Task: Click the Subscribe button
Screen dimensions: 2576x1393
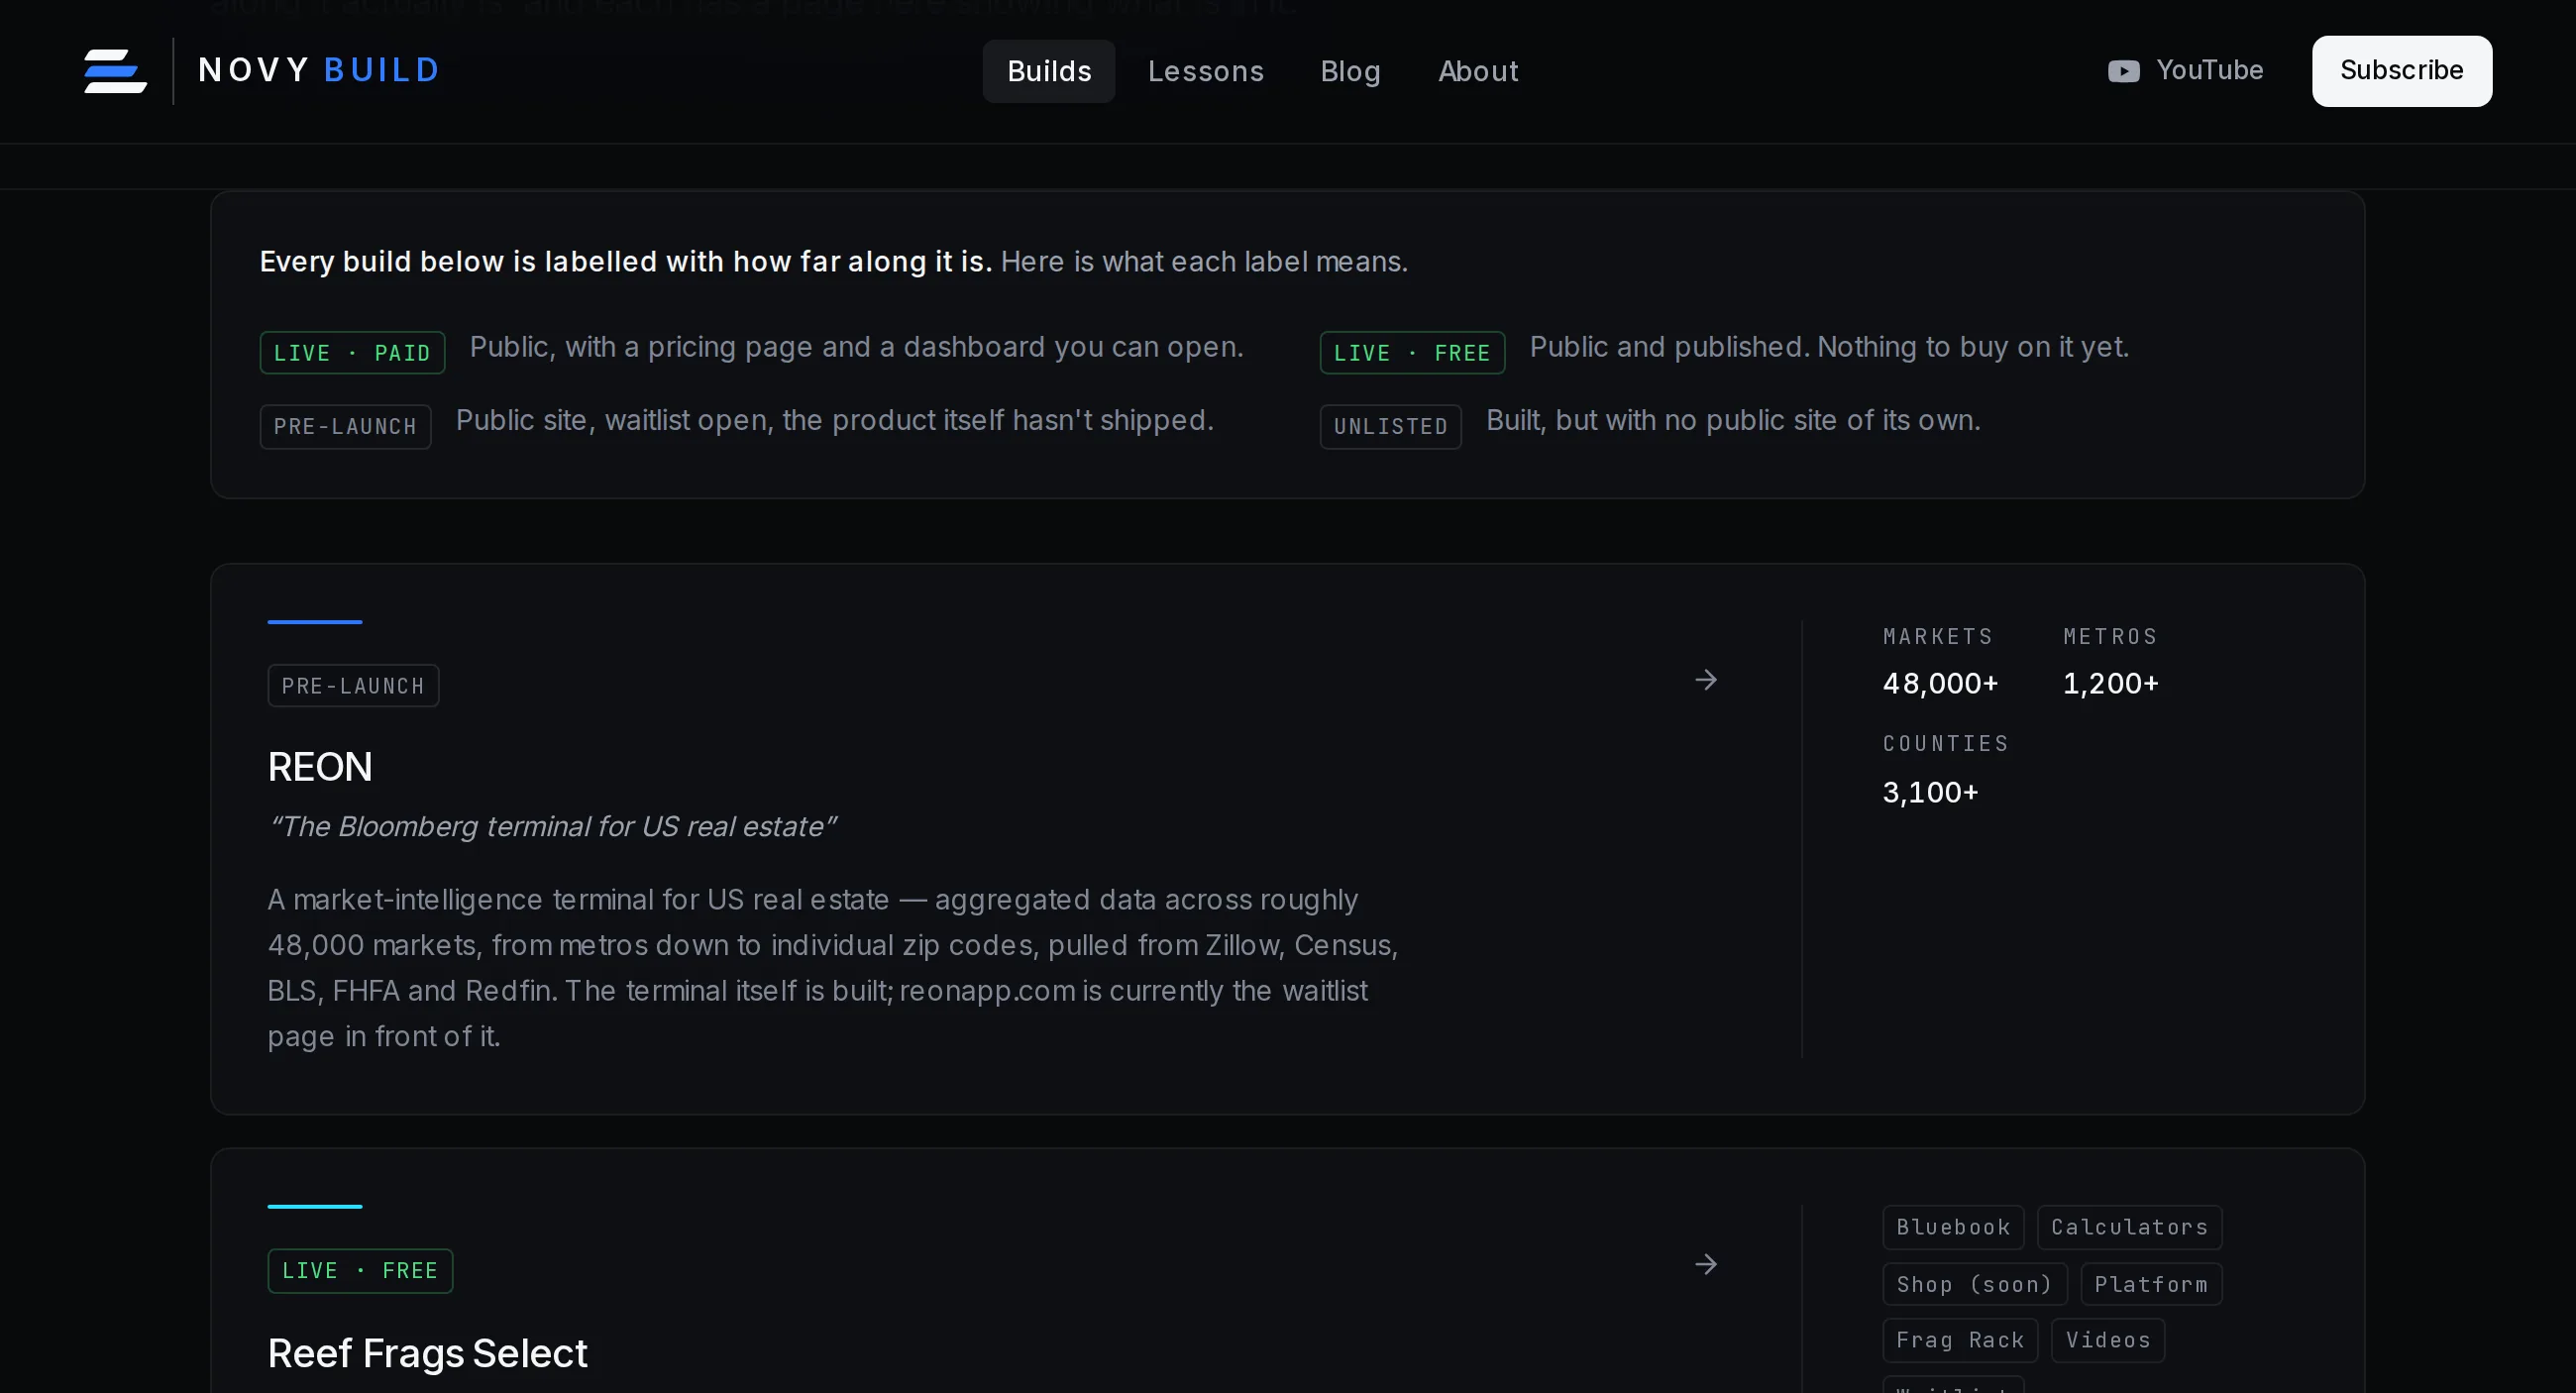Action: [2401, 71]
